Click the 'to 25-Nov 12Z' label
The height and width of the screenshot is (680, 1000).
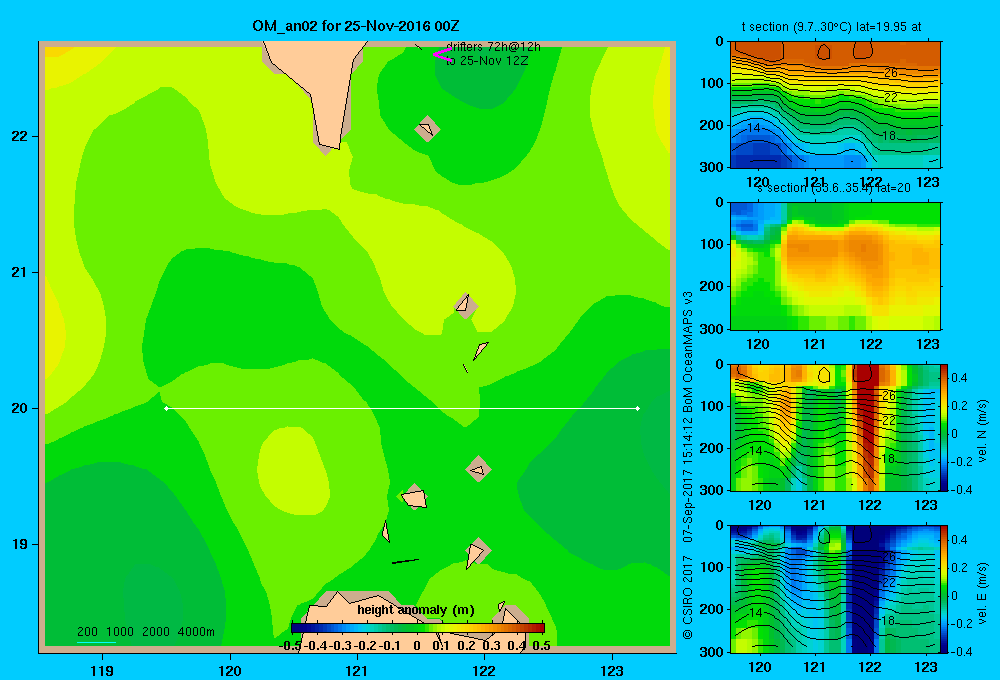coord(487,61)
